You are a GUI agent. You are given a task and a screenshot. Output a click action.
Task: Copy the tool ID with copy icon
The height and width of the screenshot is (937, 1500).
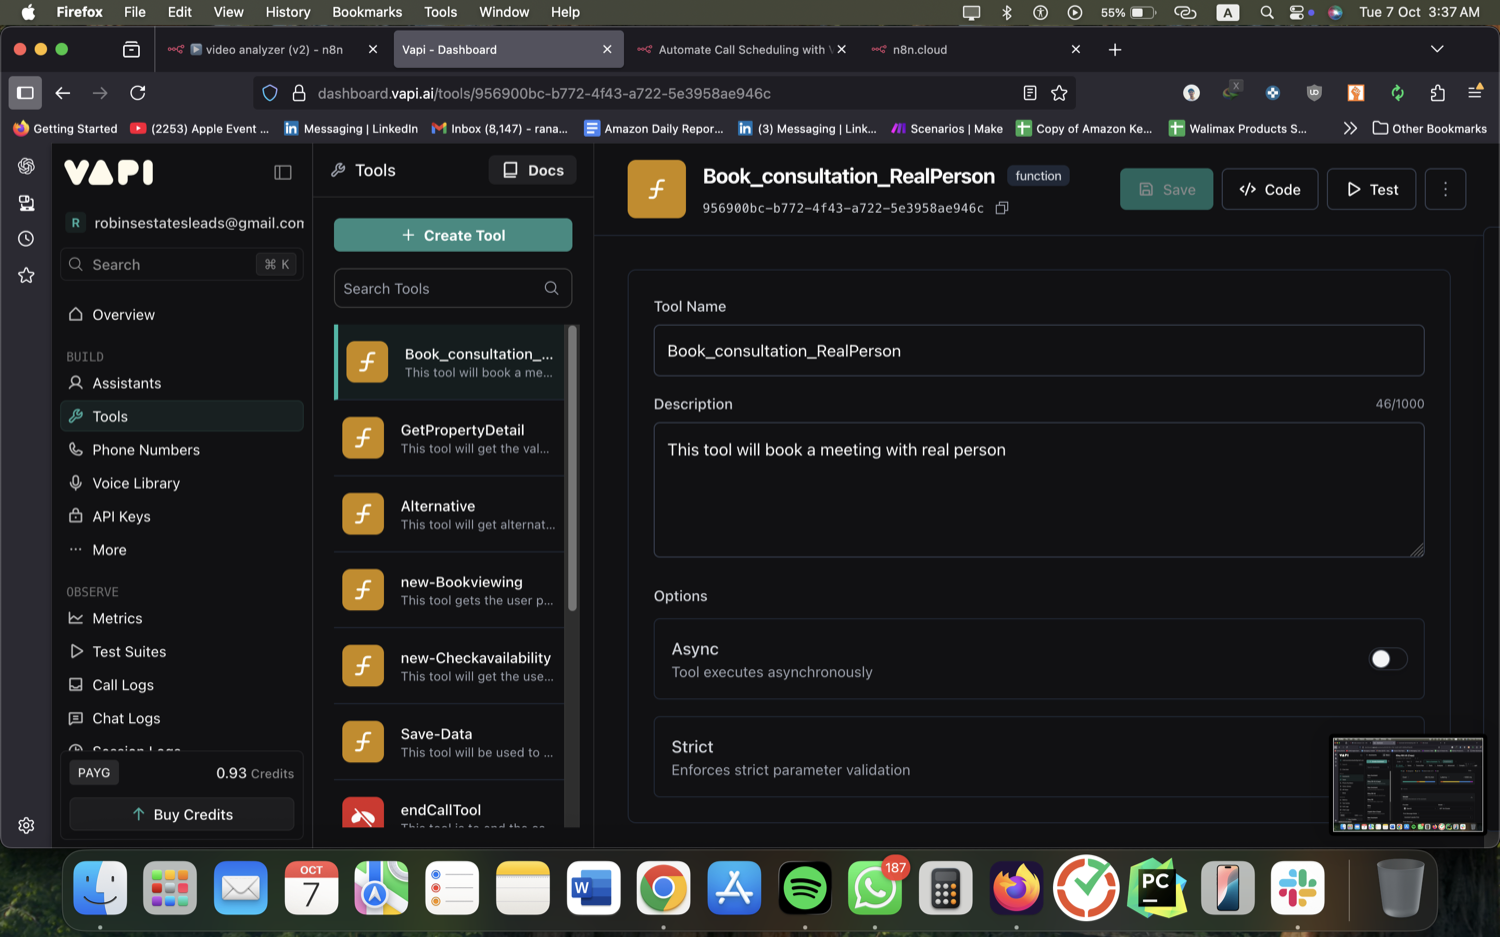pos(1001,208)
